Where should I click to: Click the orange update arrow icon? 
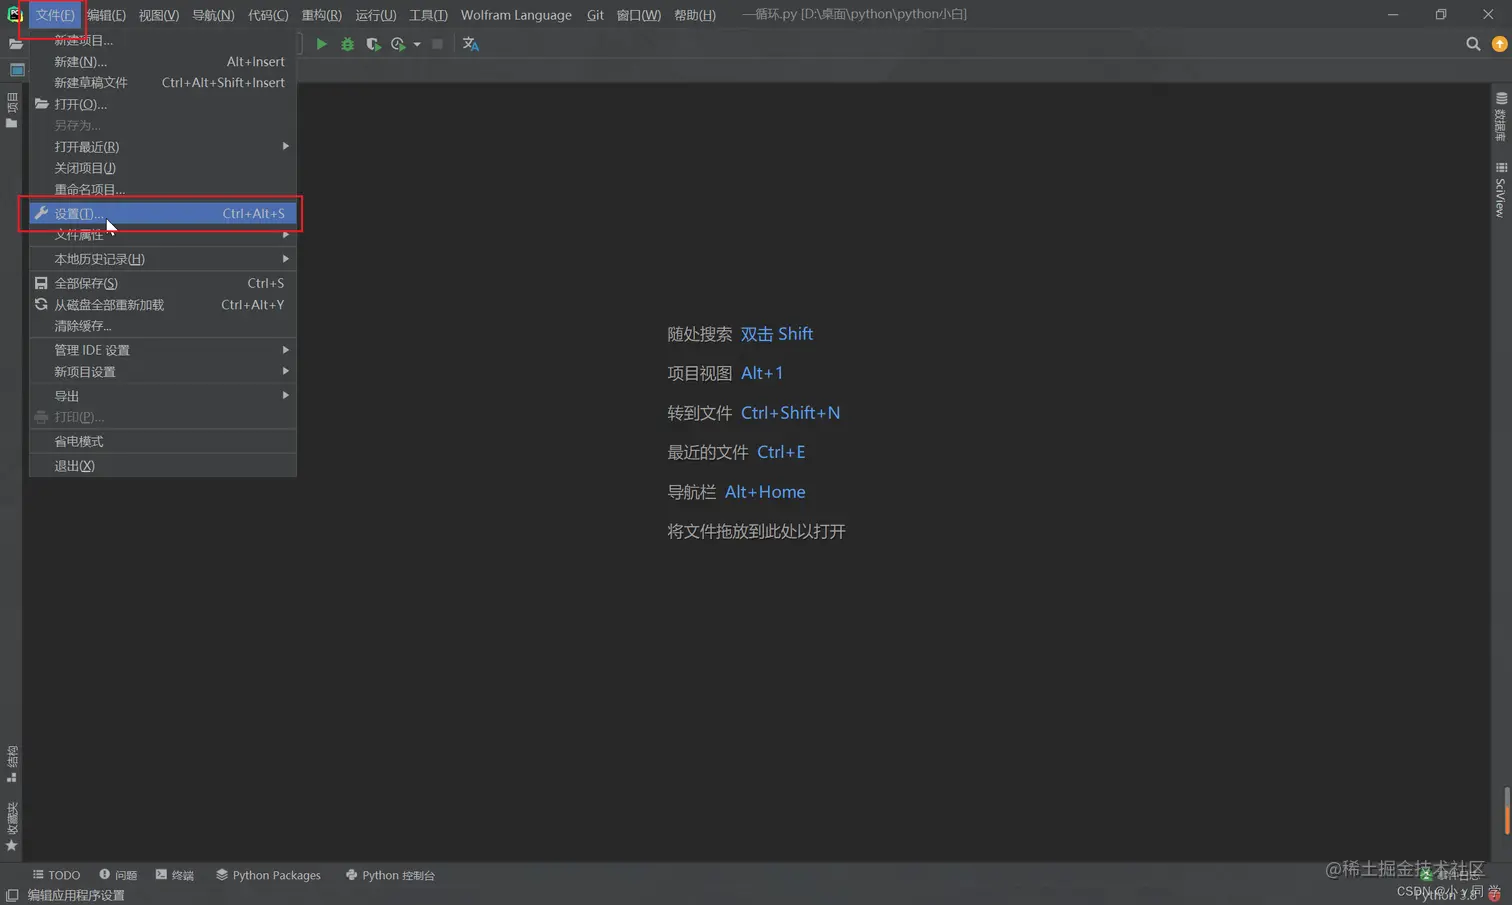pyautogui.click(x=1499, y=44)
